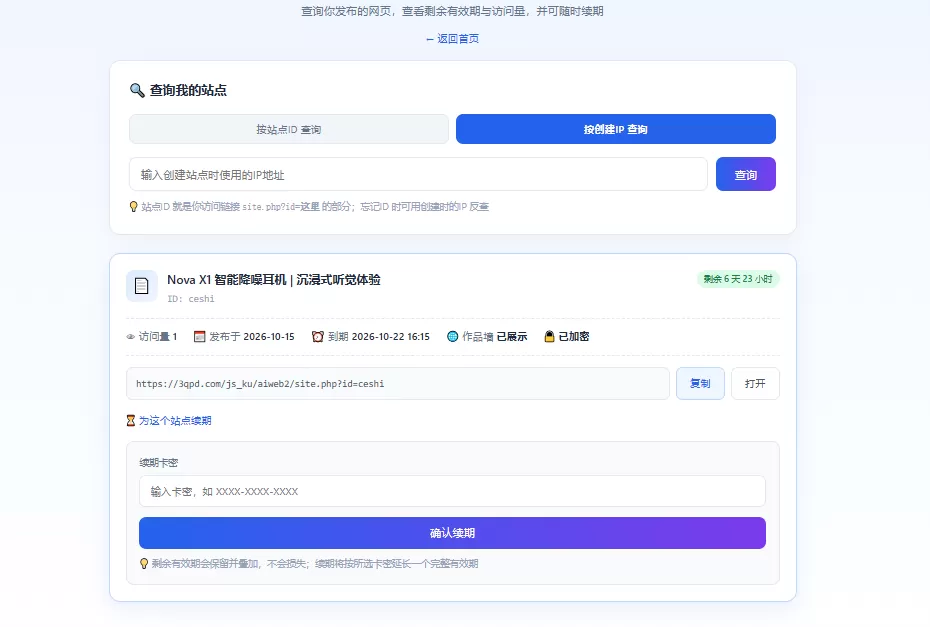The width and height of the screenshot is (930, 627).
Task: Copy the site URL with 复制
Action: [x=700, y=384]
